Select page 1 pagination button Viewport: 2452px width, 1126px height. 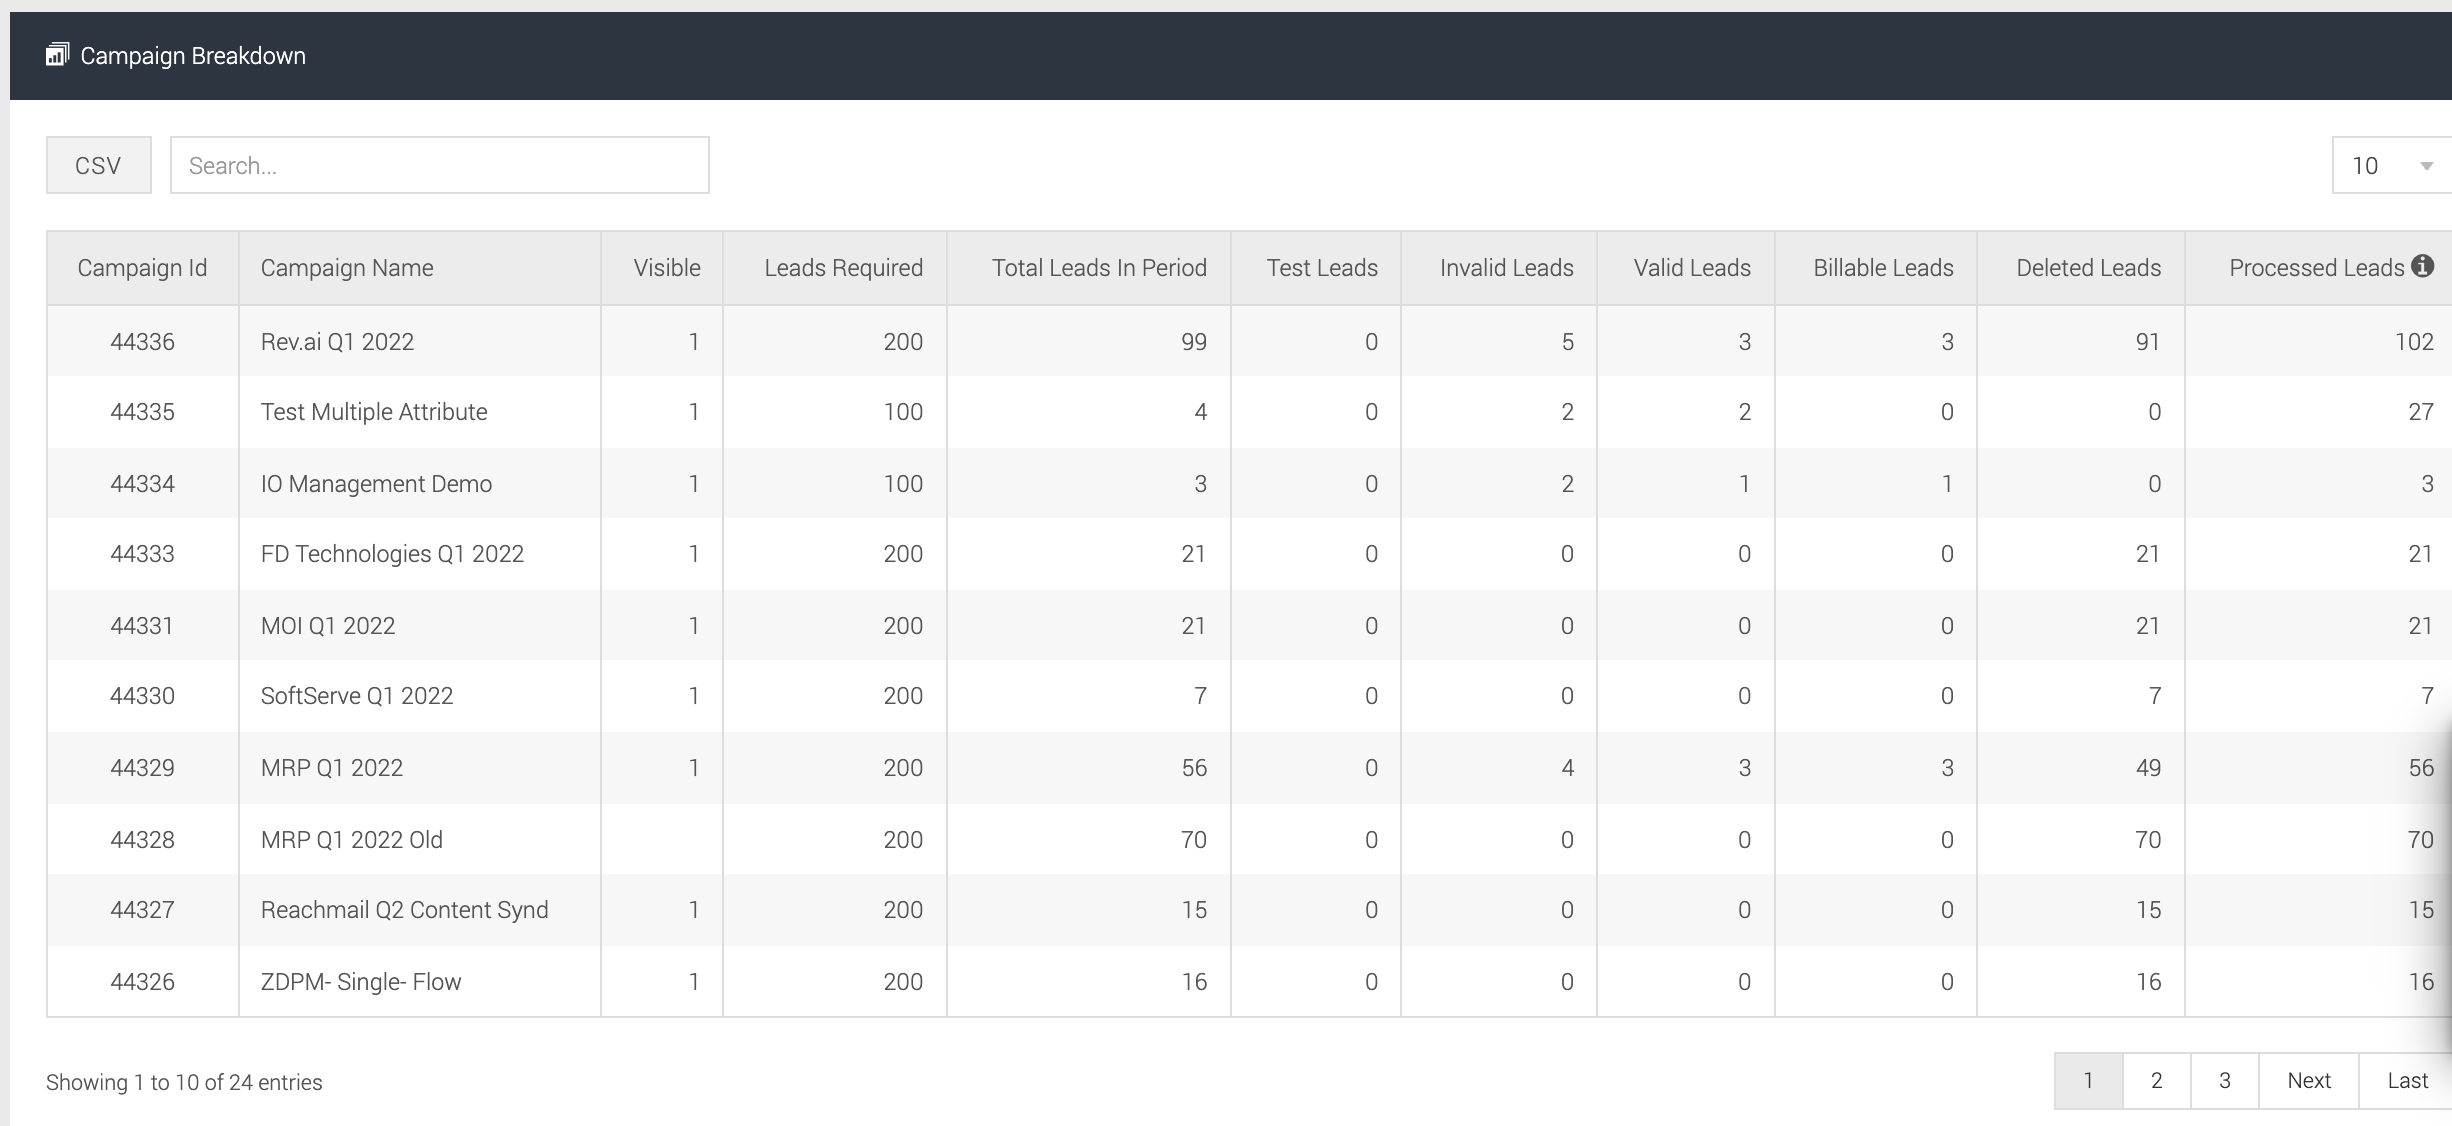click(x=2088, y=1080)
